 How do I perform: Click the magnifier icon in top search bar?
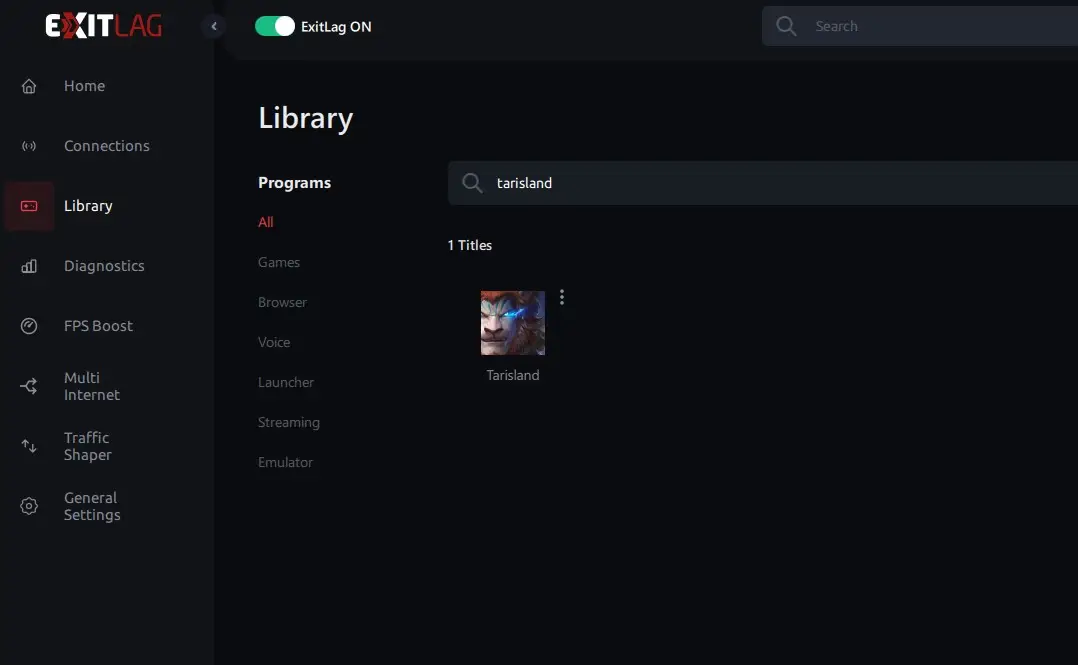tap(786, 26)
